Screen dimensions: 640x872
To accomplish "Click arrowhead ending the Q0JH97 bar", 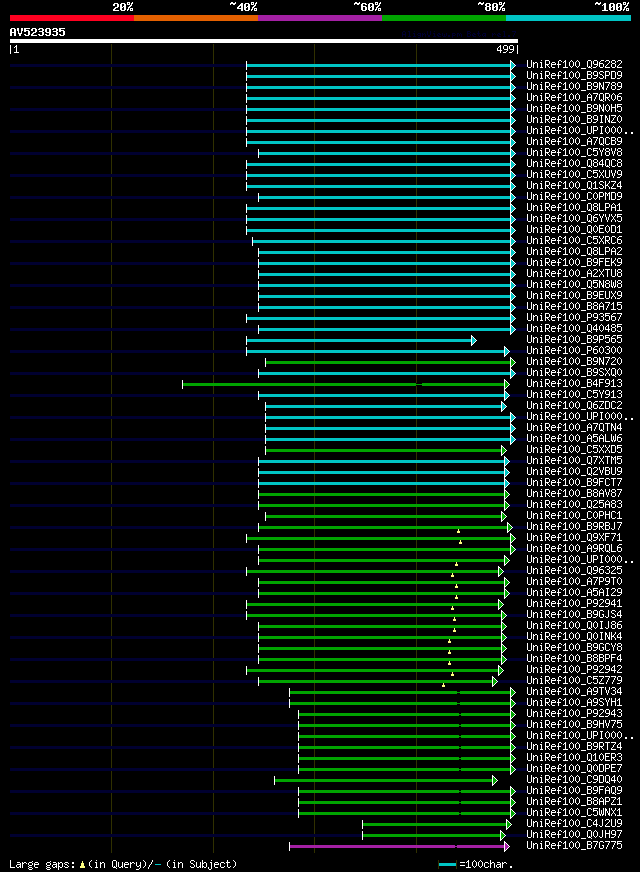I will point(503,835).
